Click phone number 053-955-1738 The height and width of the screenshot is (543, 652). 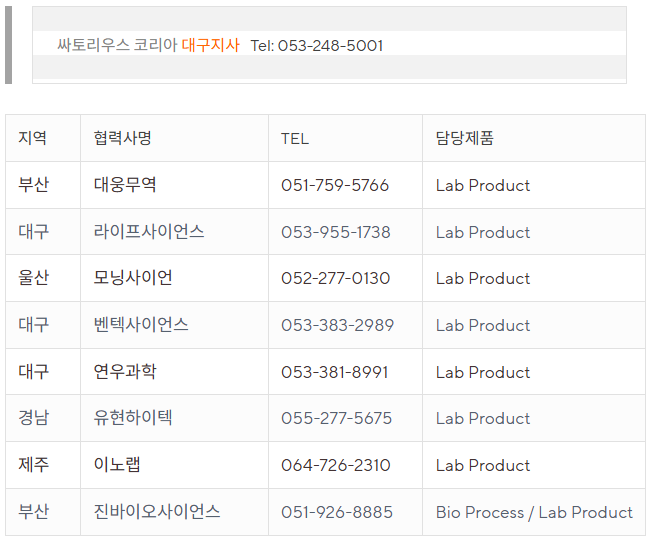click(x=336, y=232)
